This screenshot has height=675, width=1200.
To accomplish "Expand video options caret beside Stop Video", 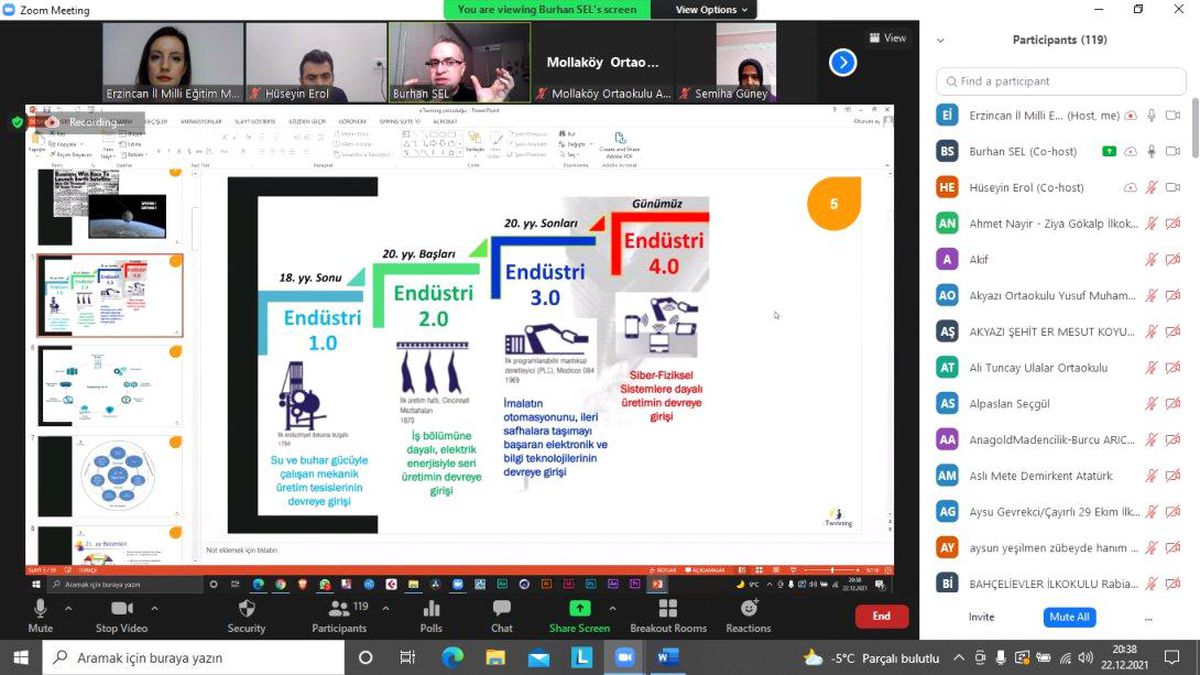I will (x=154, y=607).
